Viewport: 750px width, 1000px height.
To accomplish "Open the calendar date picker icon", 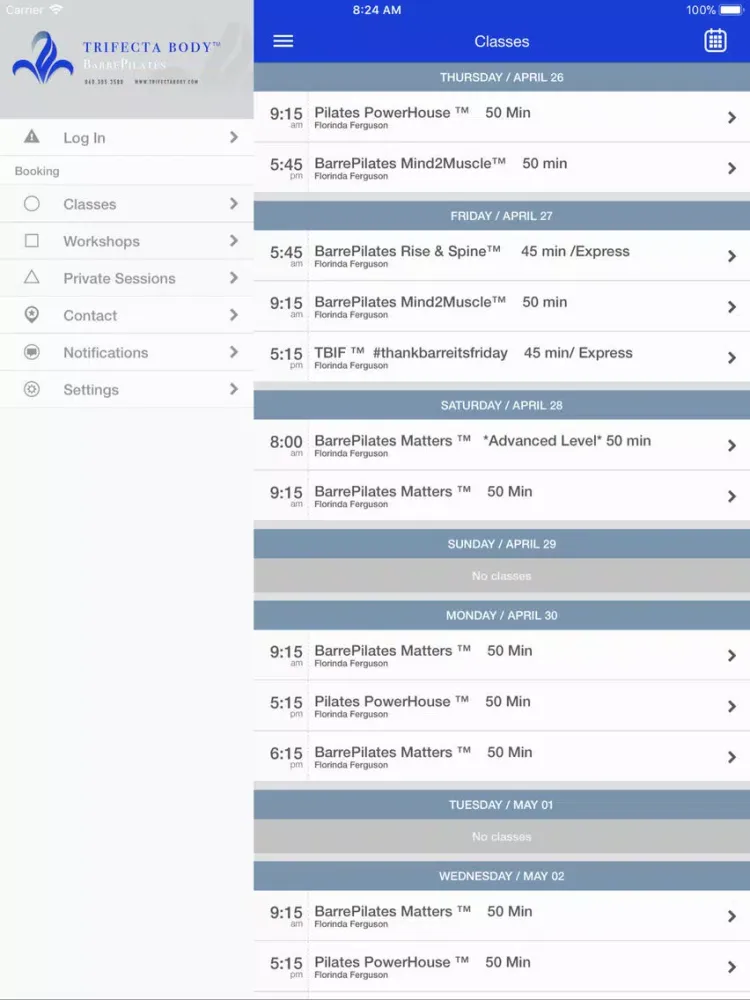I will [715, 41].
